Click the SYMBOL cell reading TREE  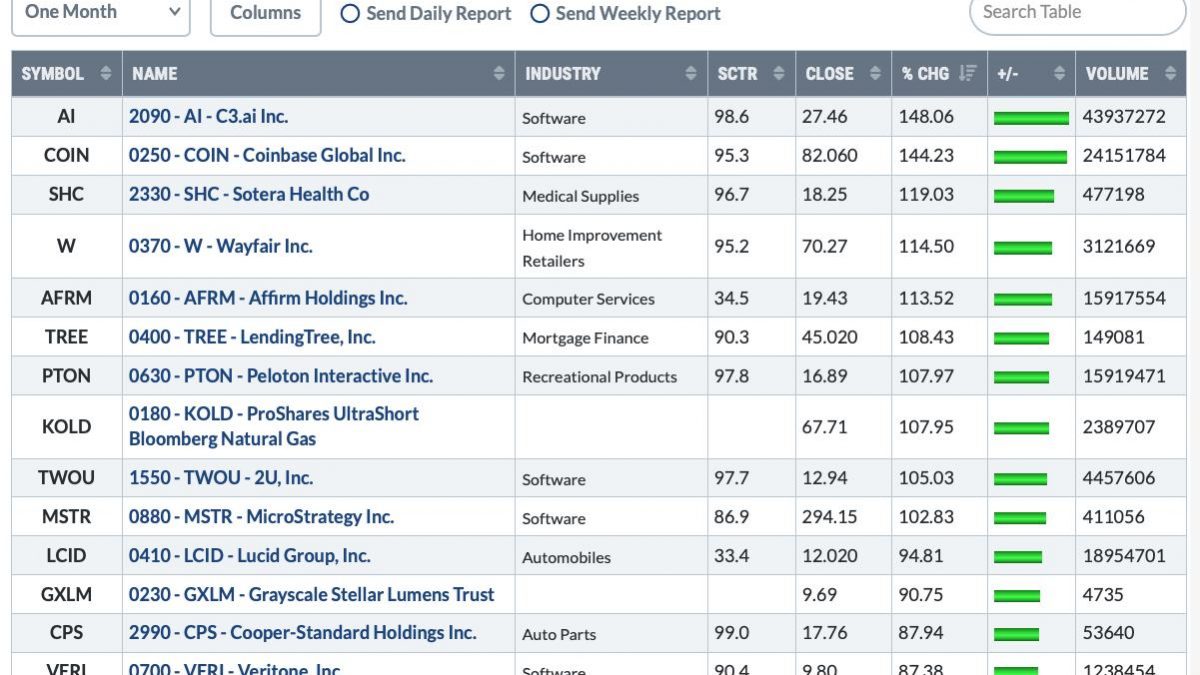point(66,337)
